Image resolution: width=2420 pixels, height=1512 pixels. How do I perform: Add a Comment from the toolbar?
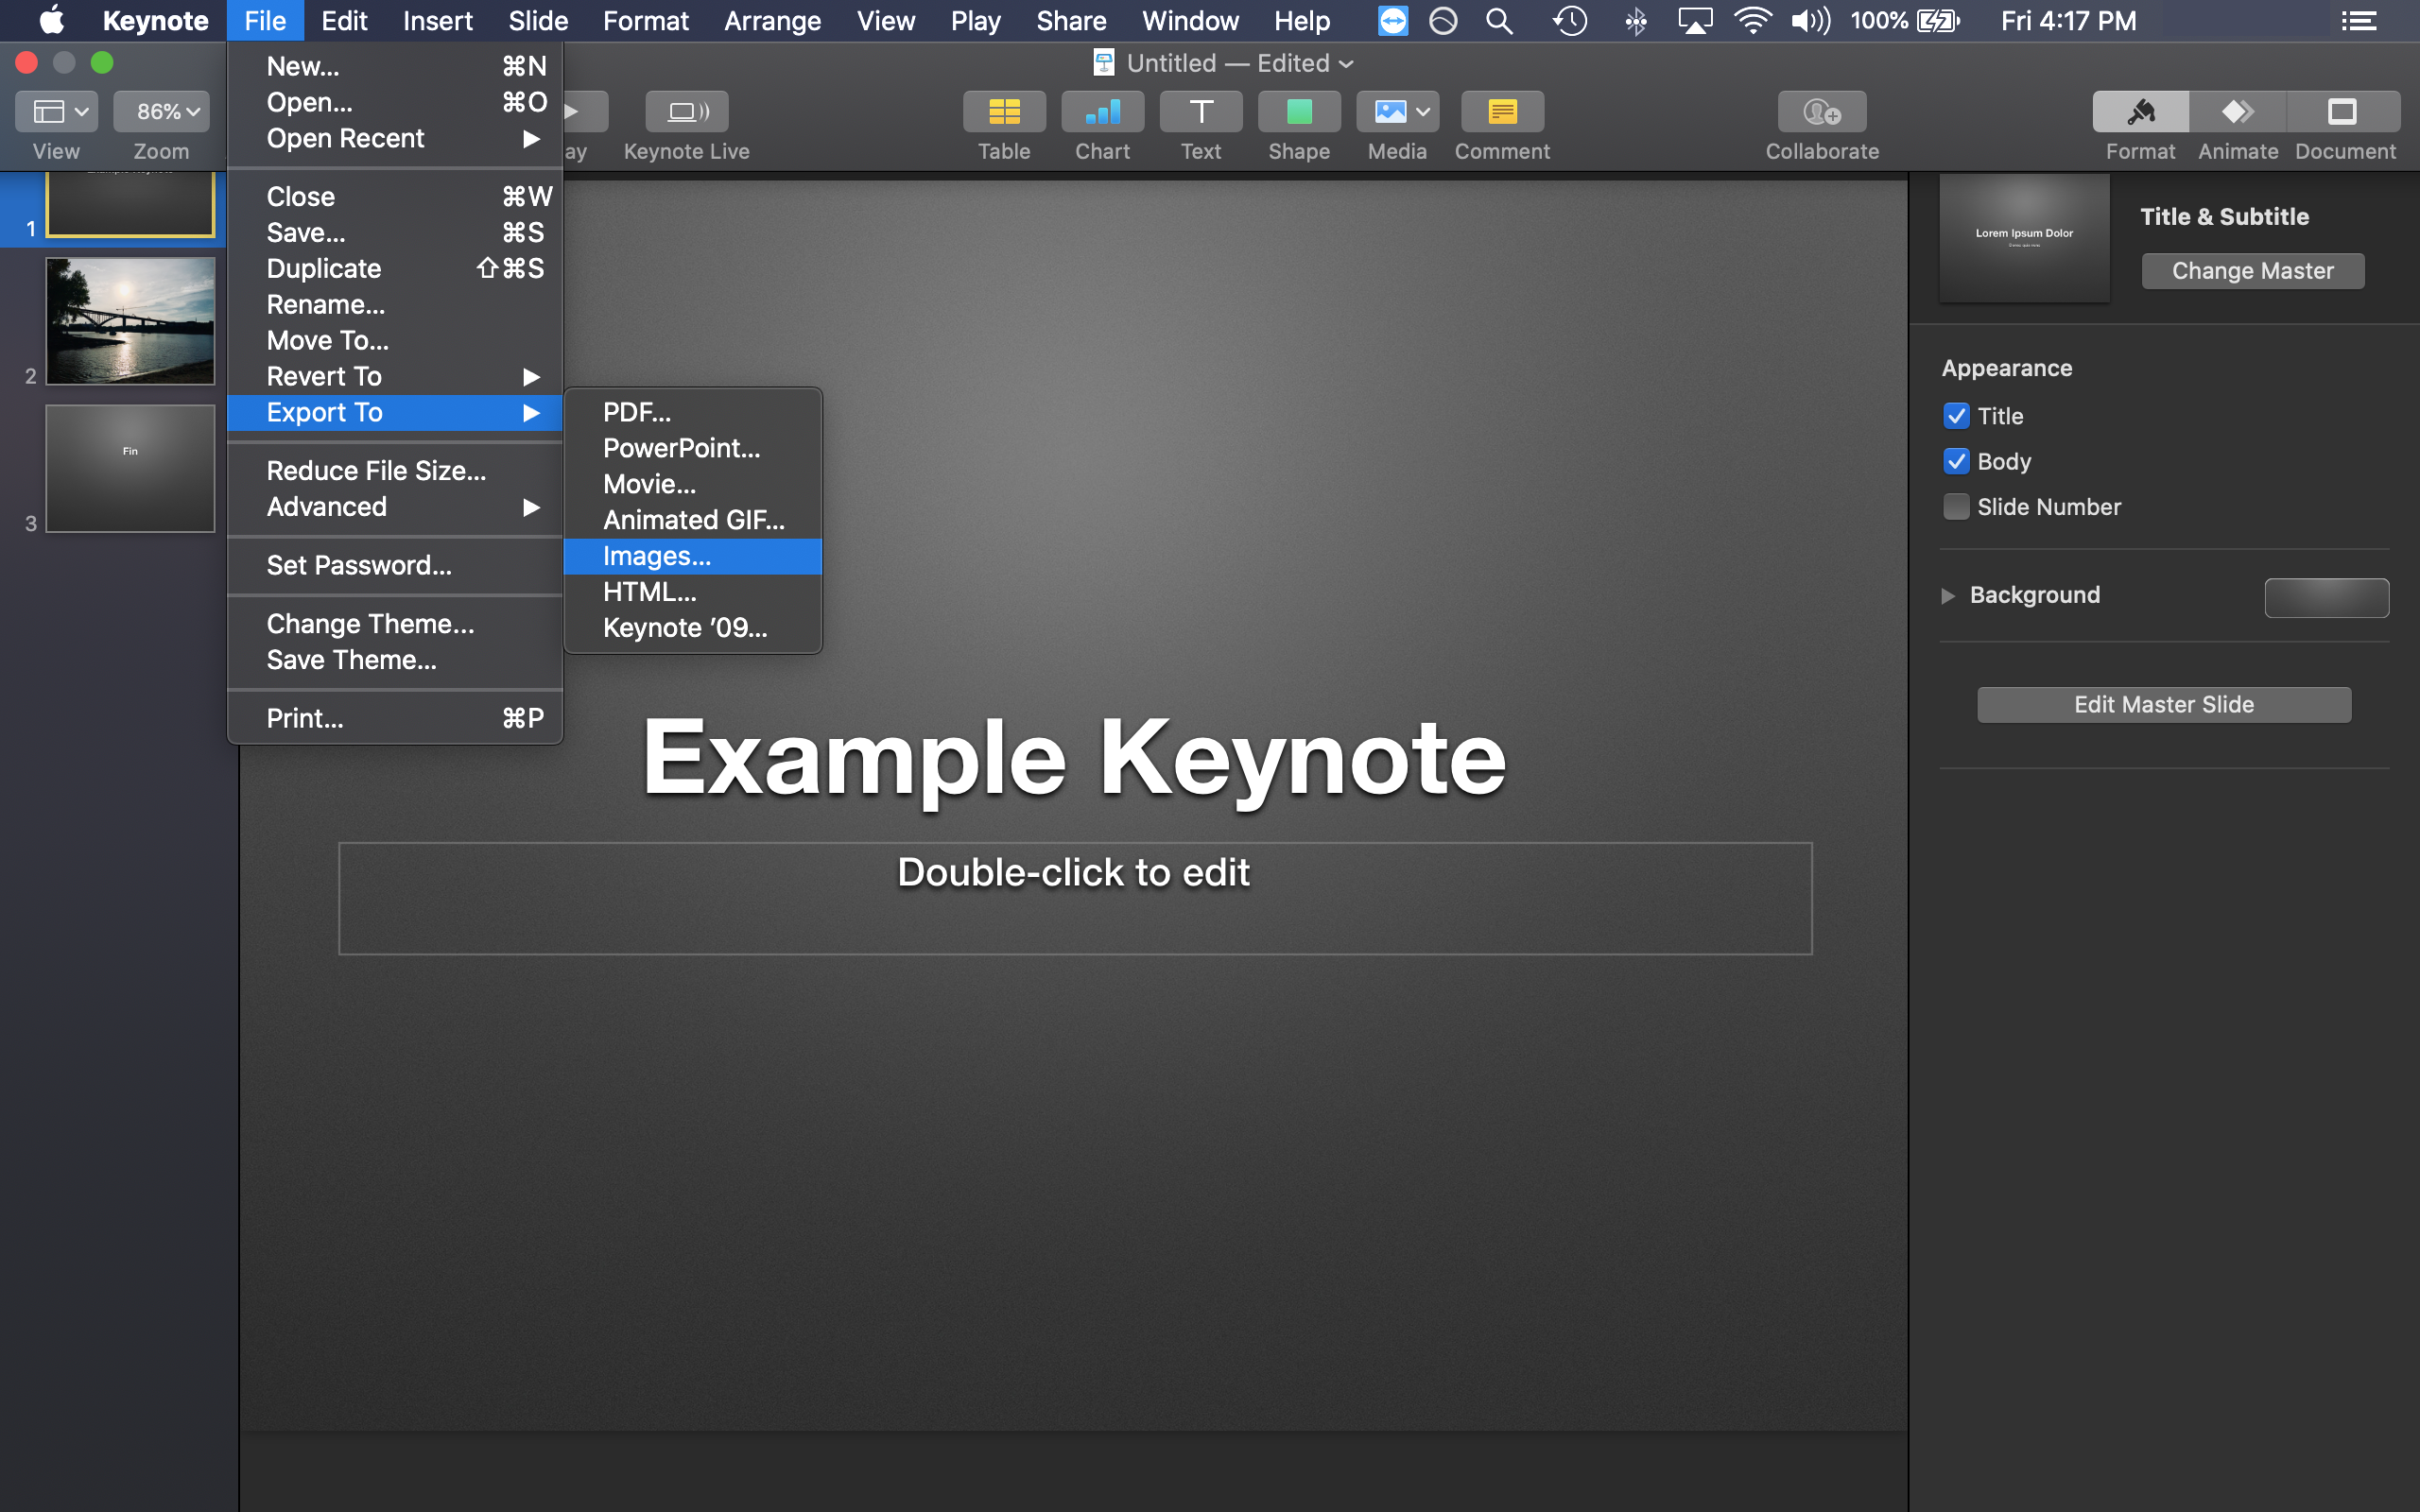(1502, 111)
